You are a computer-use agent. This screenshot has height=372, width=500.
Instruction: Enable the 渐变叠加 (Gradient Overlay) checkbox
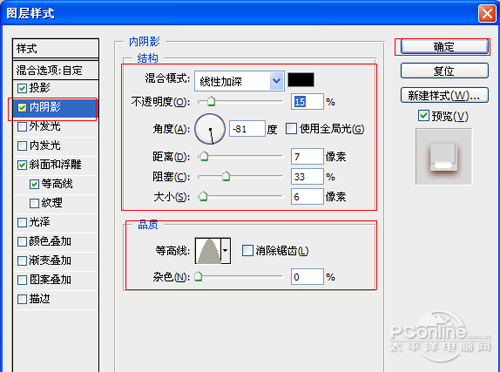(x=22, y=261)
